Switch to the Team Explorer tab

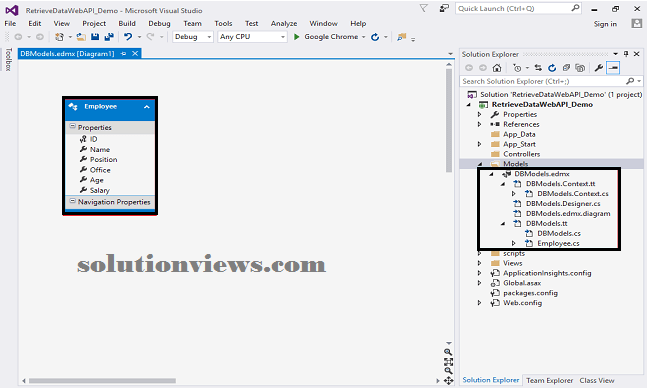pyautogui.click(x=549, y=380)
